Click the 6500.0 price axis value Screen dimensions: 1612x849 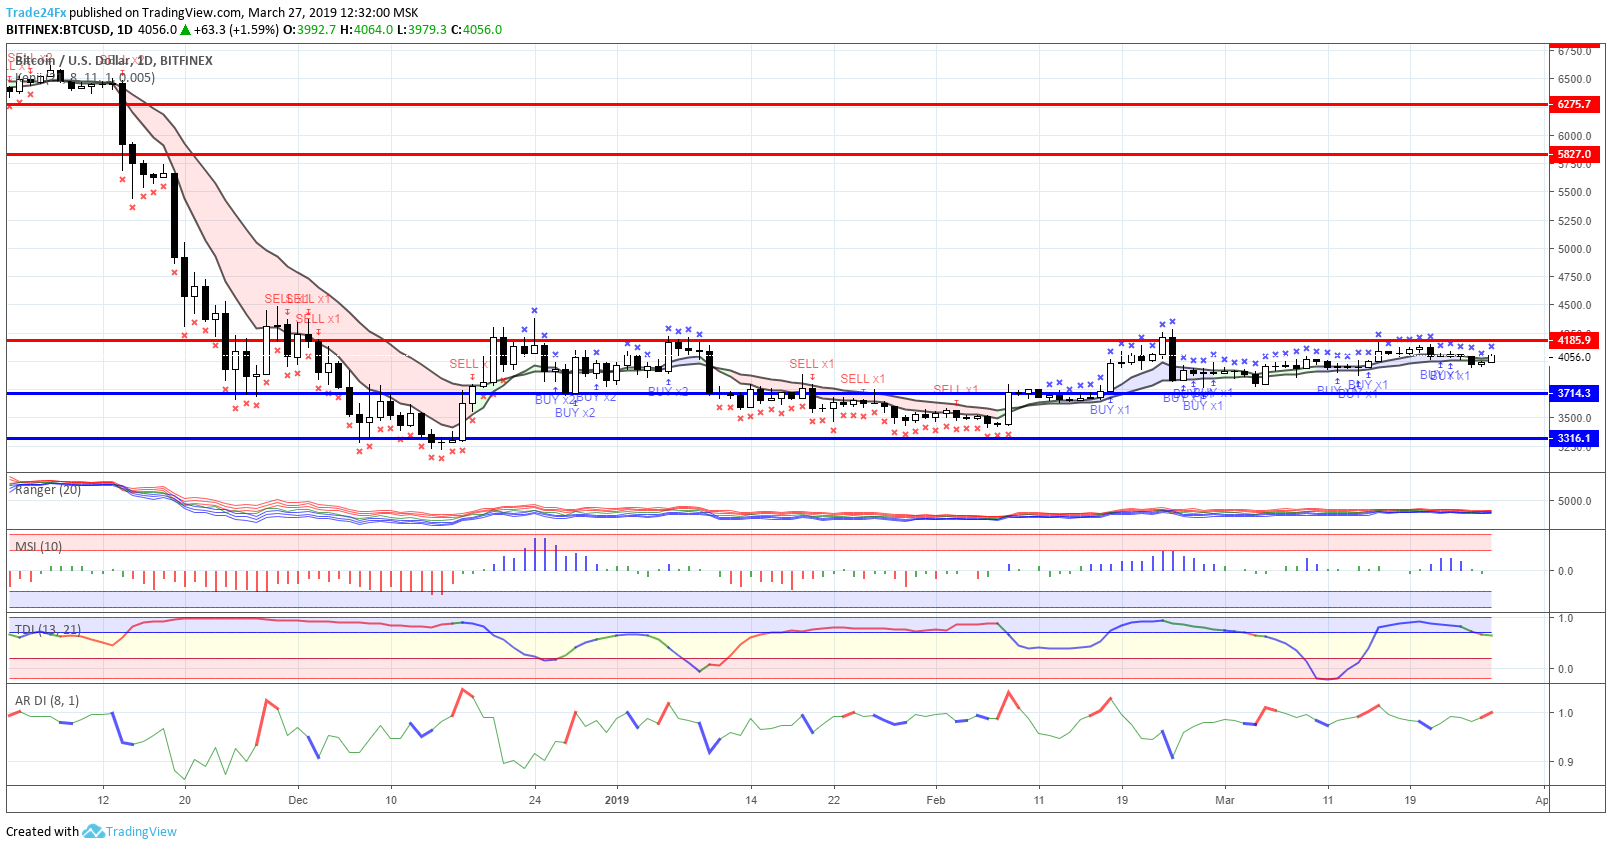(1574, 79)
